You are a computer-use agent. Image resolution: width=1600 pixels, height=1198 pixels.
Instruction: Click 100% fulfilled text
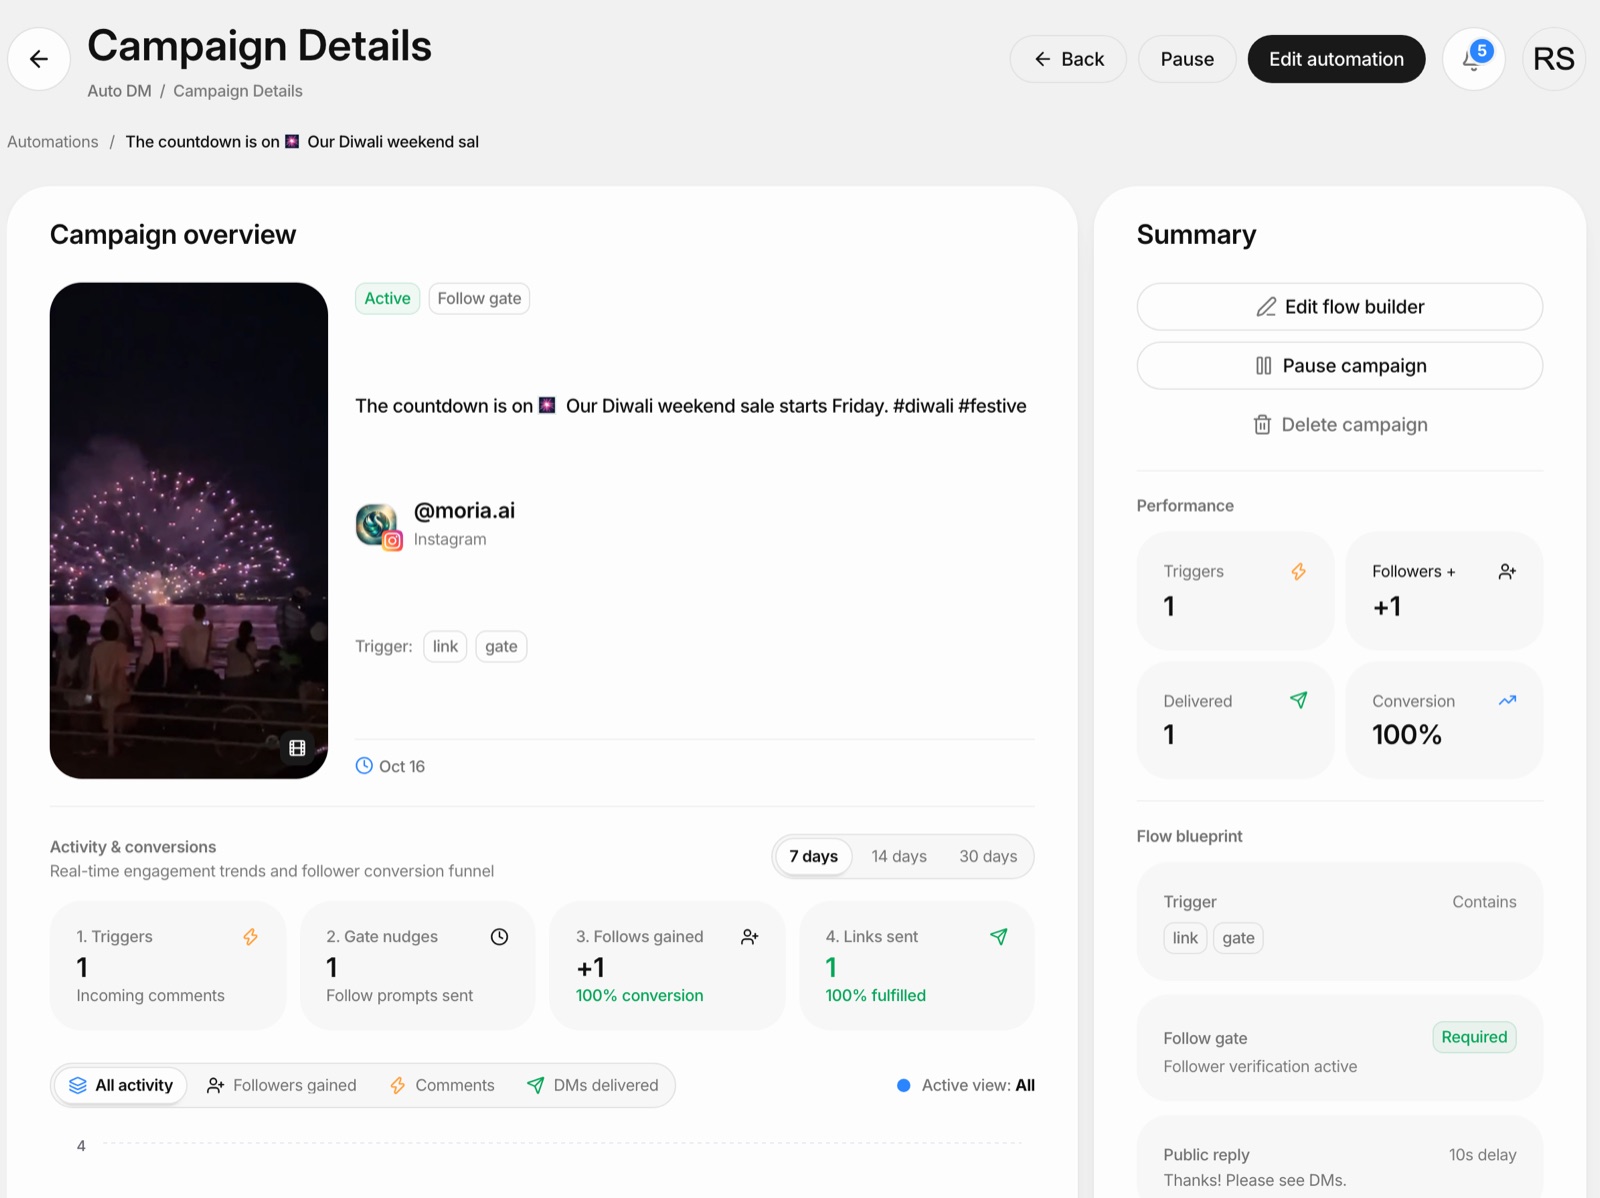point(875,995)
